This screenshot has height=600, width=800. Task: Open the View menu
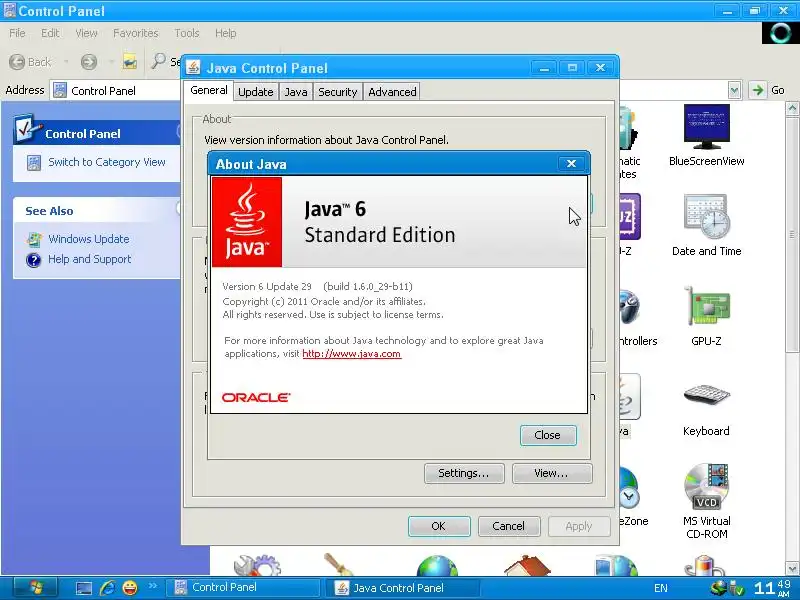click(x=86, y=33)
